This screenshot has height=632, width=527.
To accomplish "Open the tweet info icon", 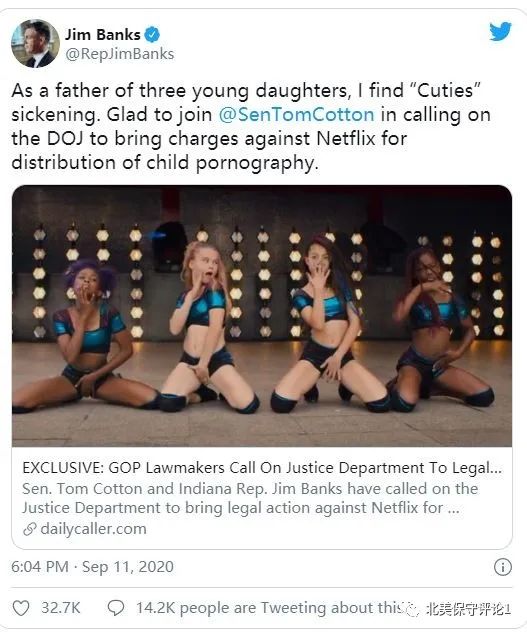I will coord(502,567).
